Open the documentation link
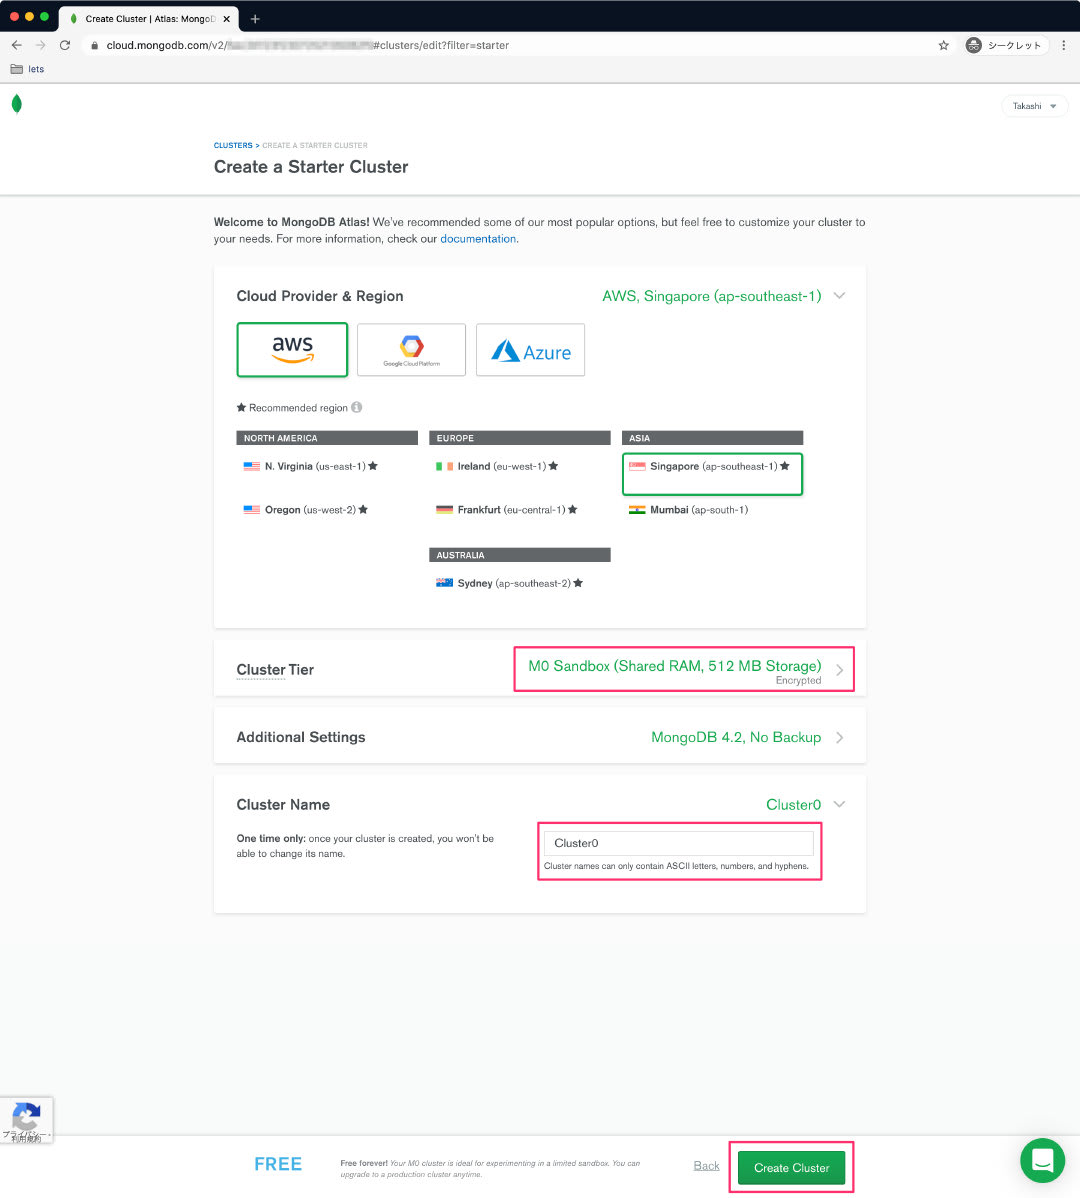Image resolution: width=1080 pixels, height=1198 pixels. coord(478,238)
